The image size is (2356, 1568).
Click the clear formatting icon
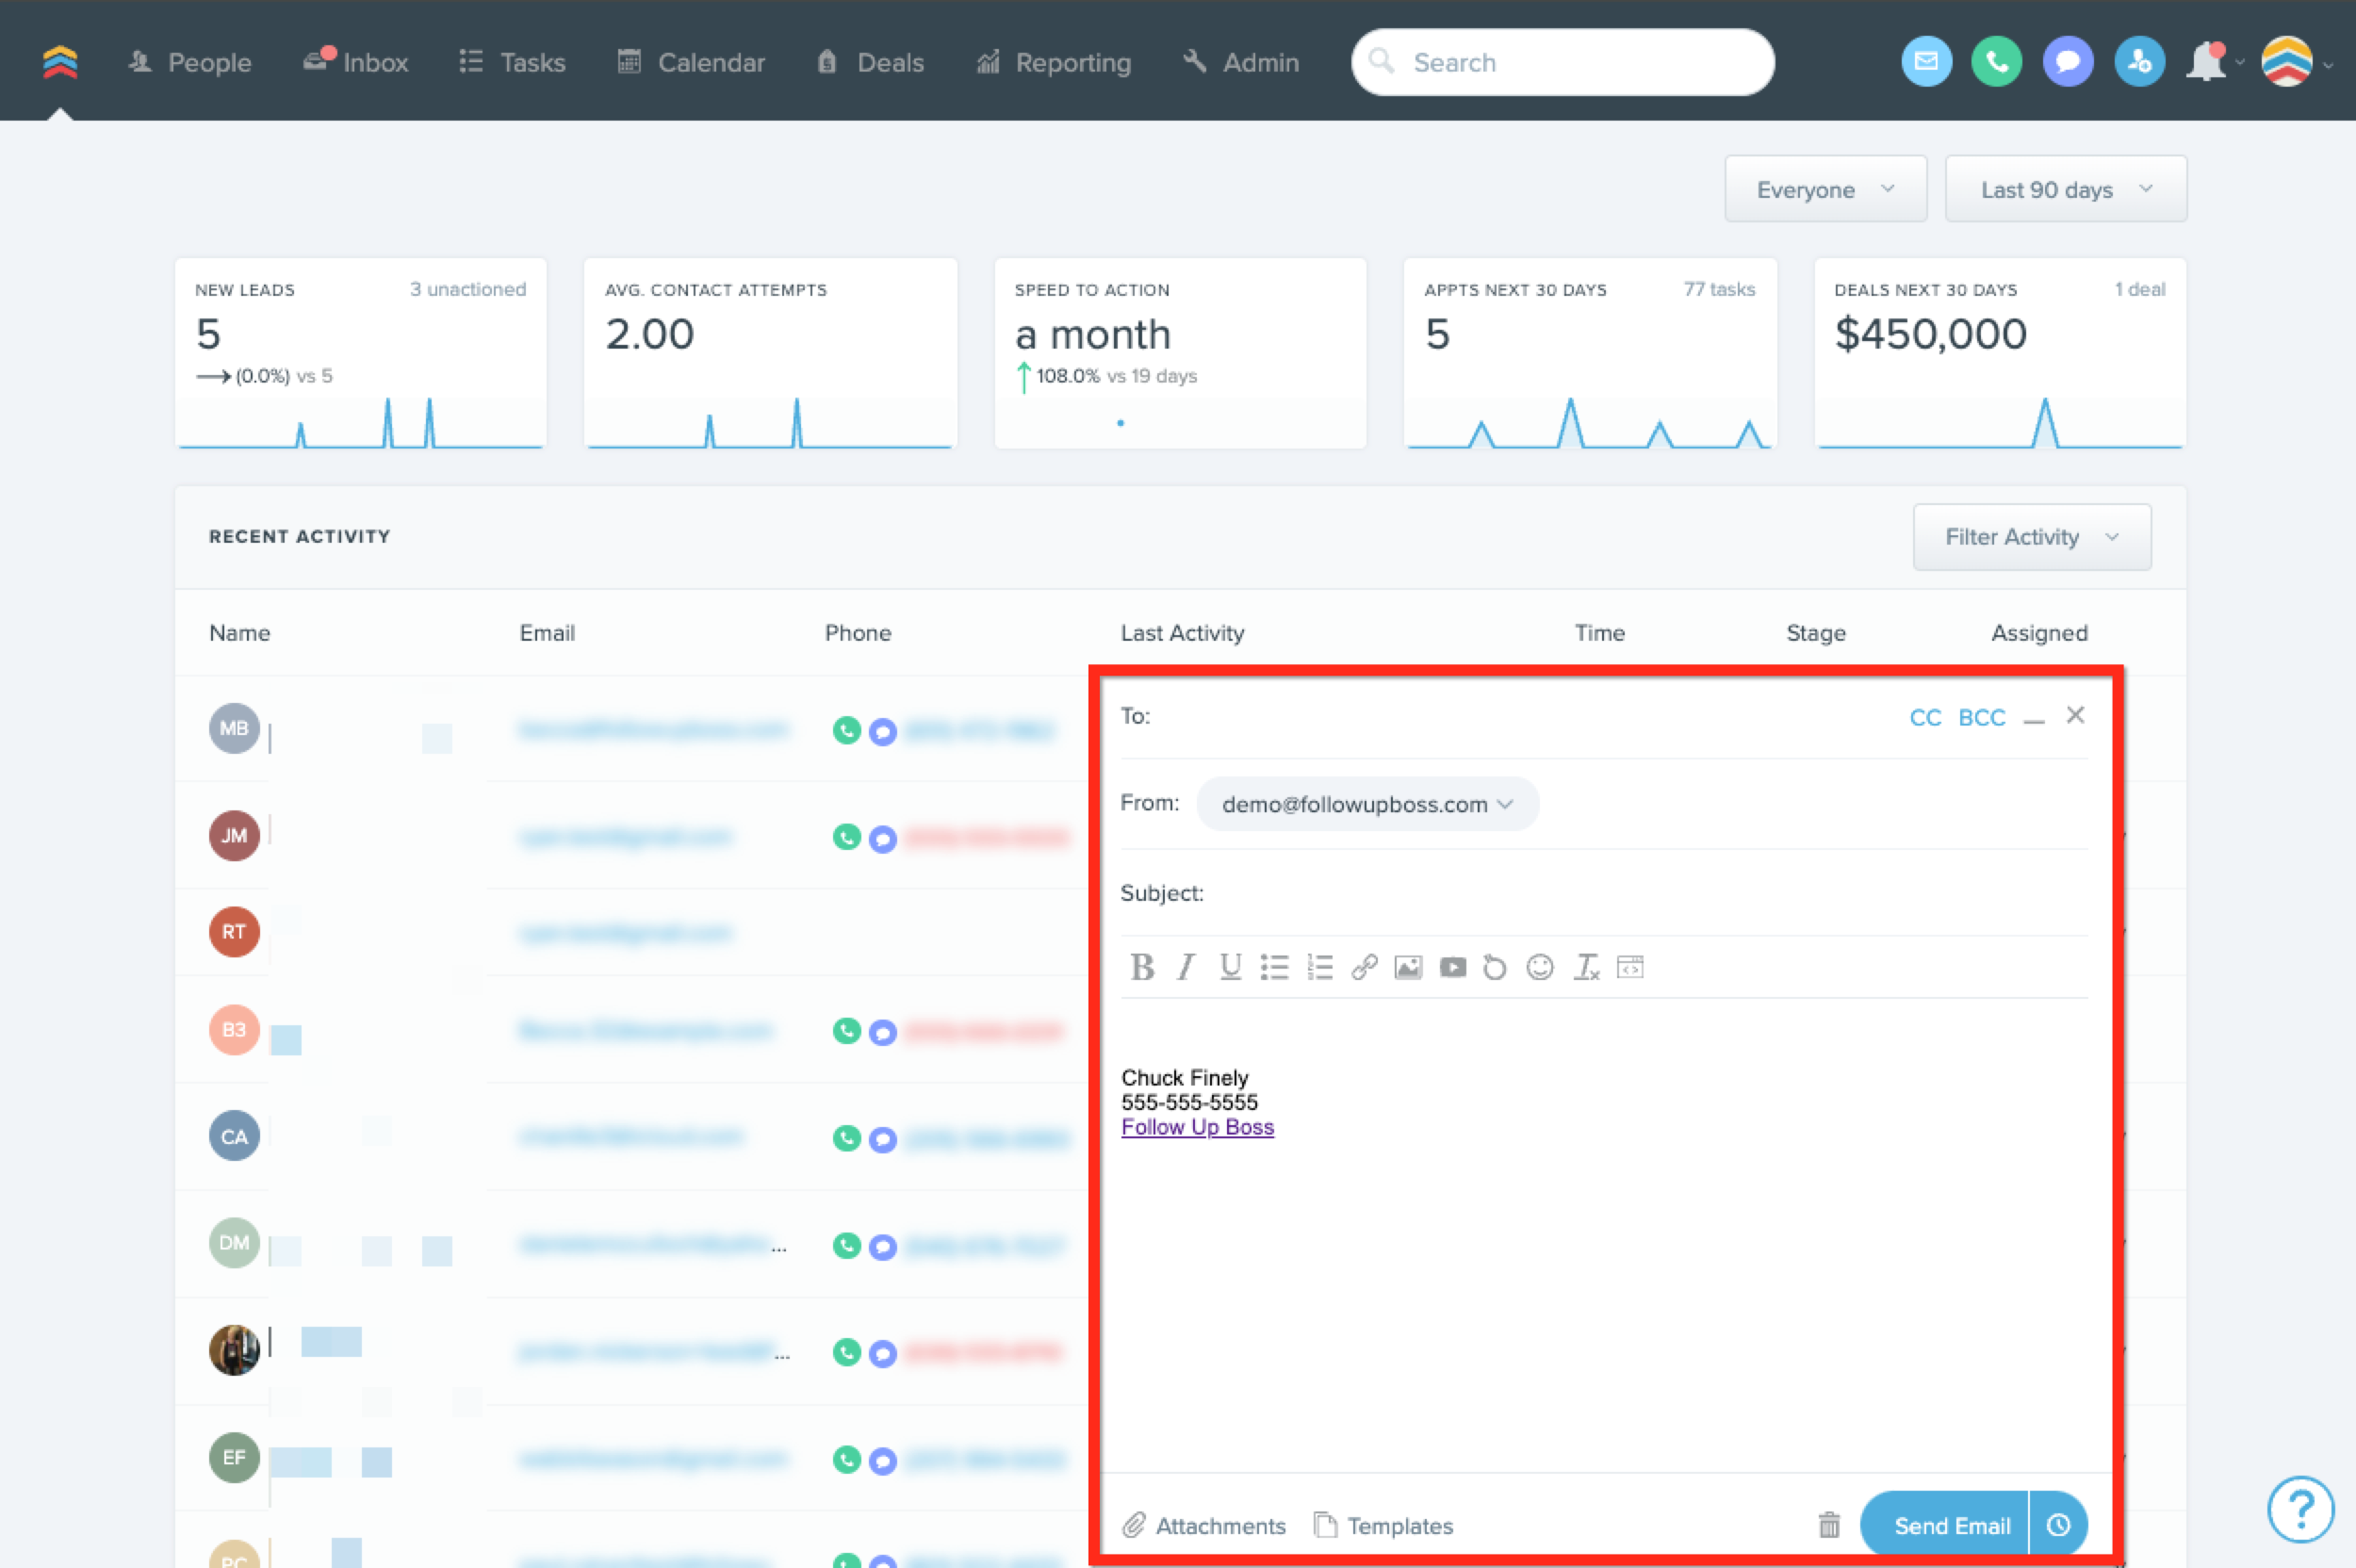(1586, 967)
